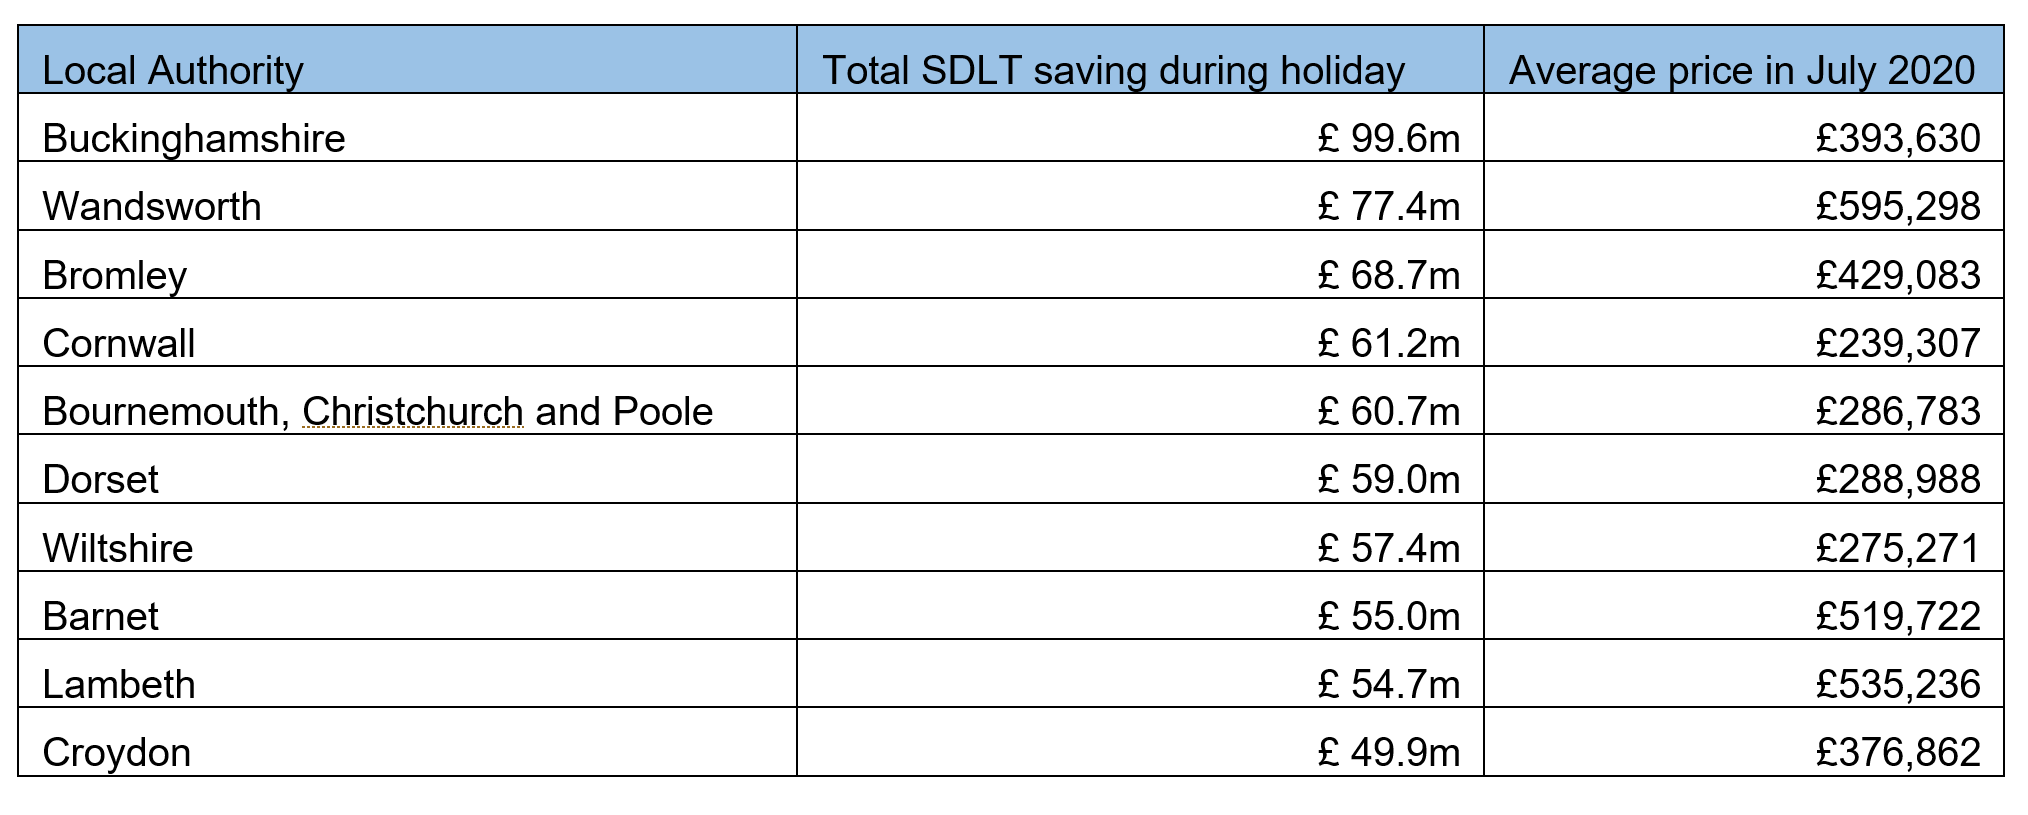The width and height of the screenshot is (2028, 815).
Task: Select the £ 77.4m saving value
Action: point(1389,206)
